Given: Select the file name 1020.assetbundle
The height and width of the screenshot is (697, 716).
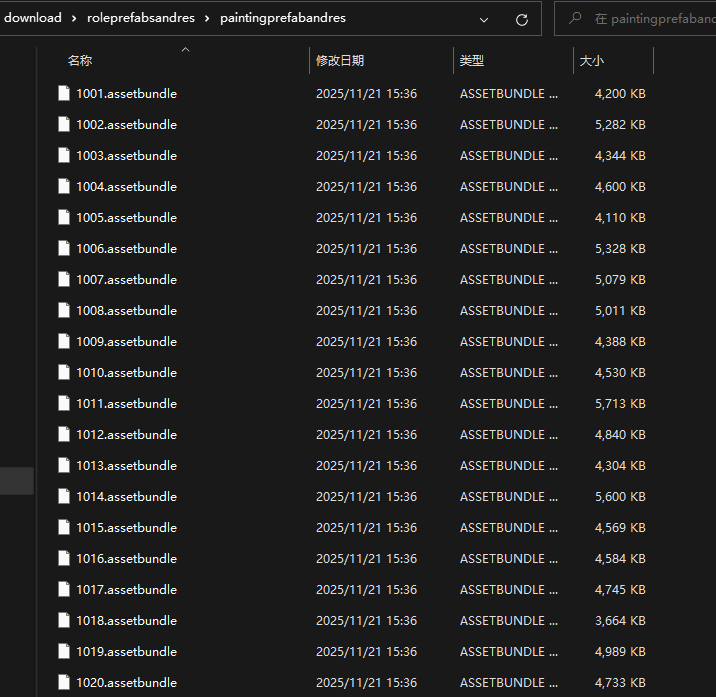Looking at the screenshot, I should 126,683.
